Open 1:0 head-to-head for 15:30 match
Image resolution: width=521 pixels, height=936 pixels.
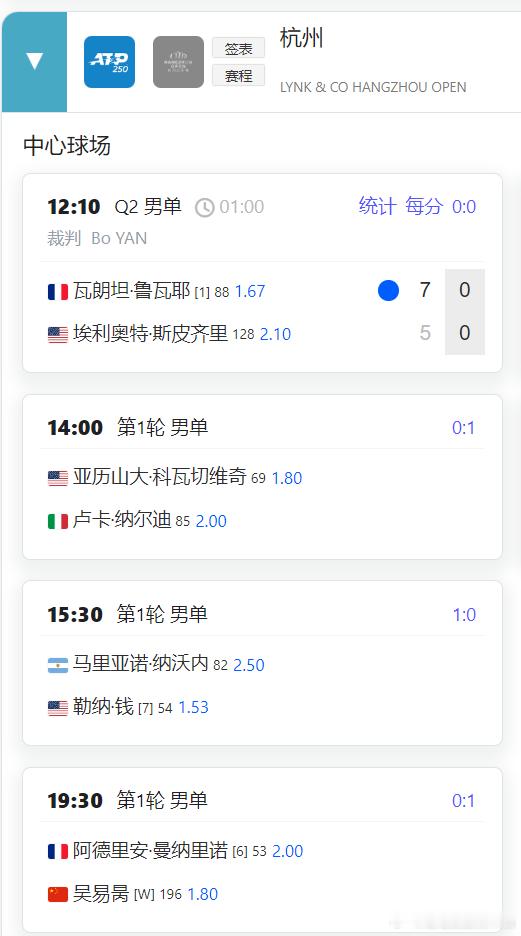coord(464,615)
